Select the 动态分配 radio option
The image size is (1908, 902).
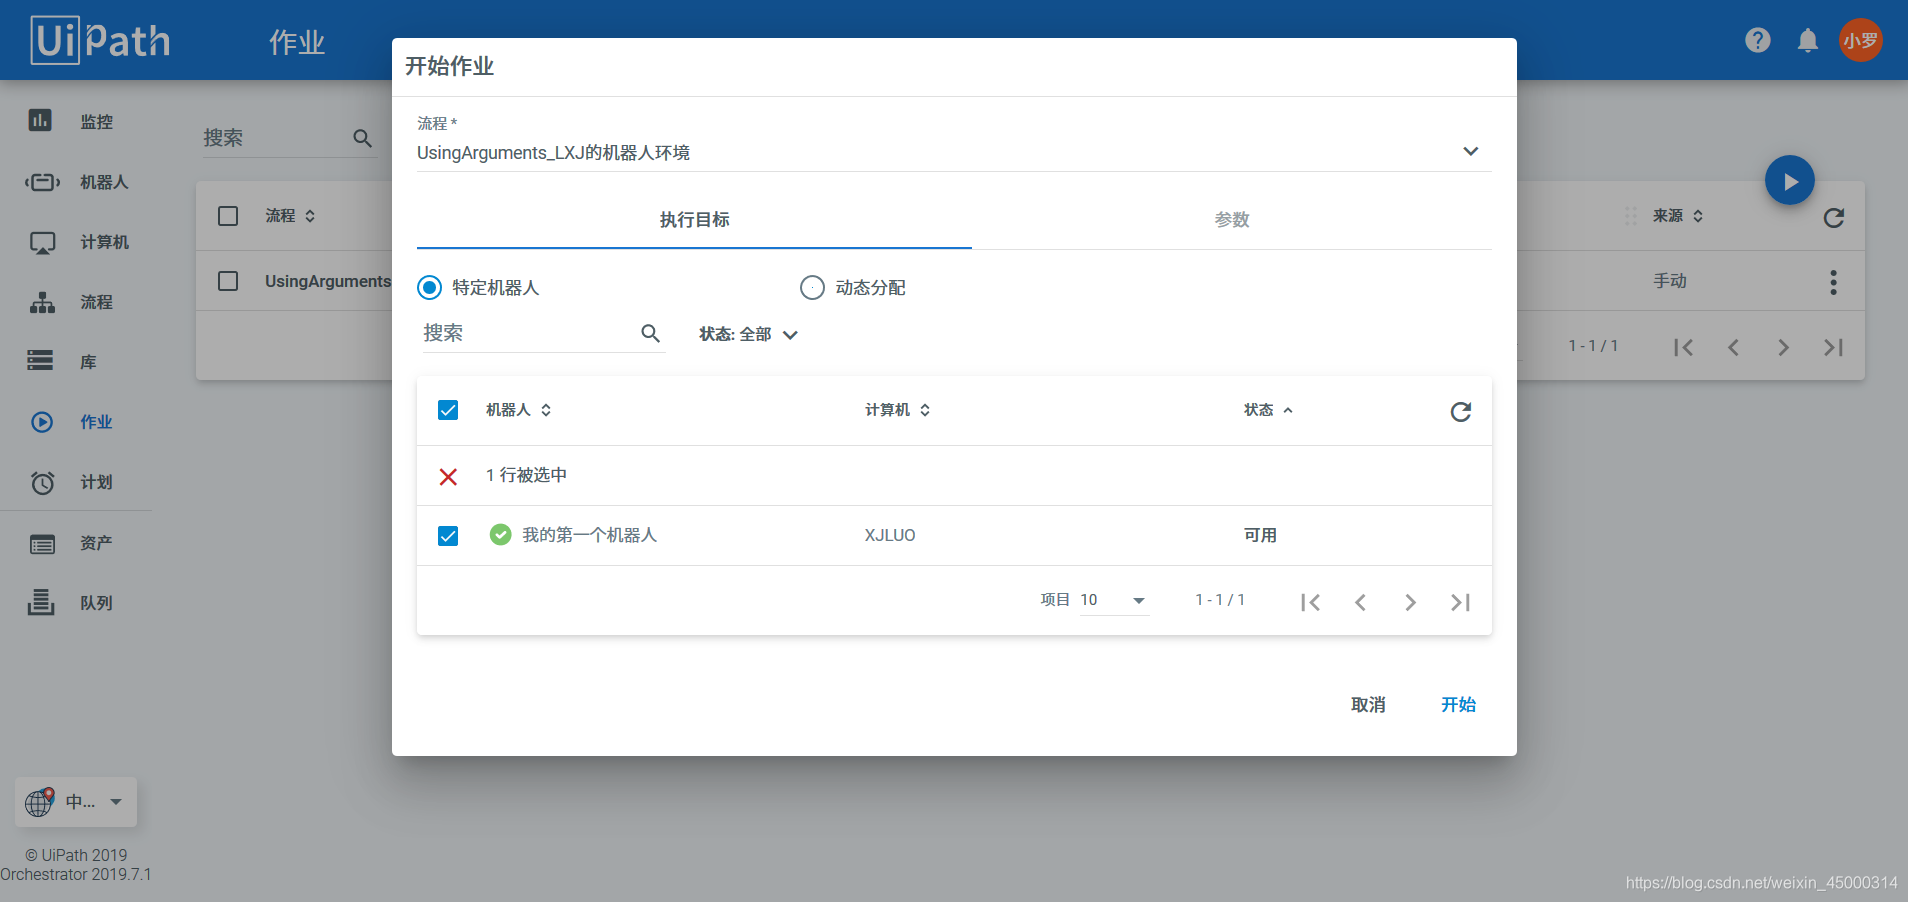click(812, 288)
